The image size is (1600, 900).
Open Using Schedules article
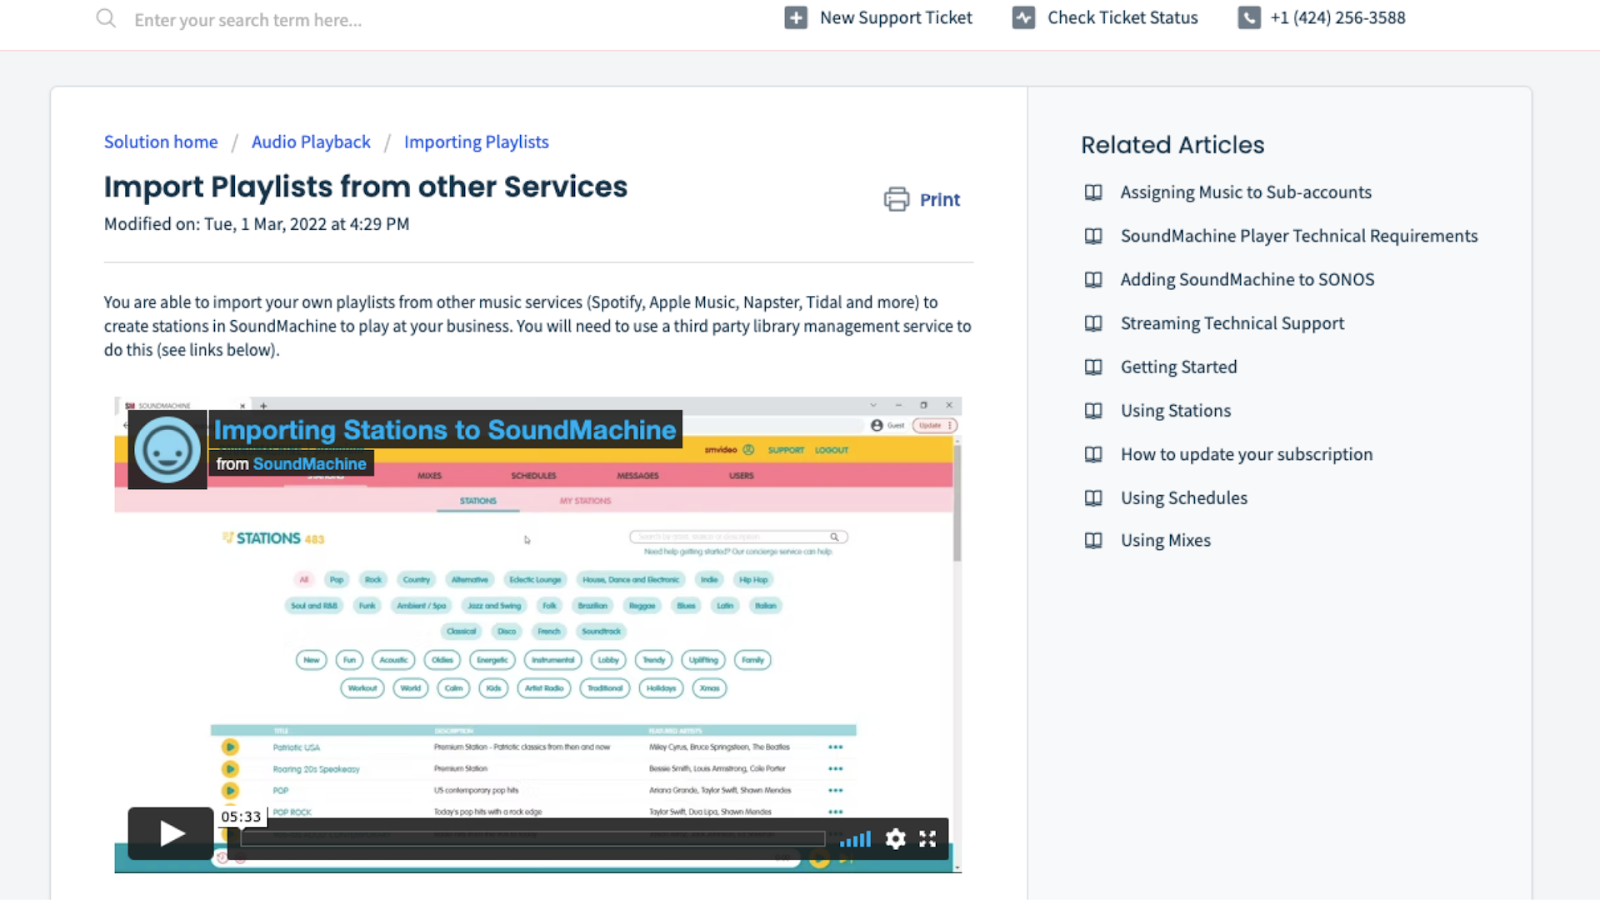(x=1184, y=498)
